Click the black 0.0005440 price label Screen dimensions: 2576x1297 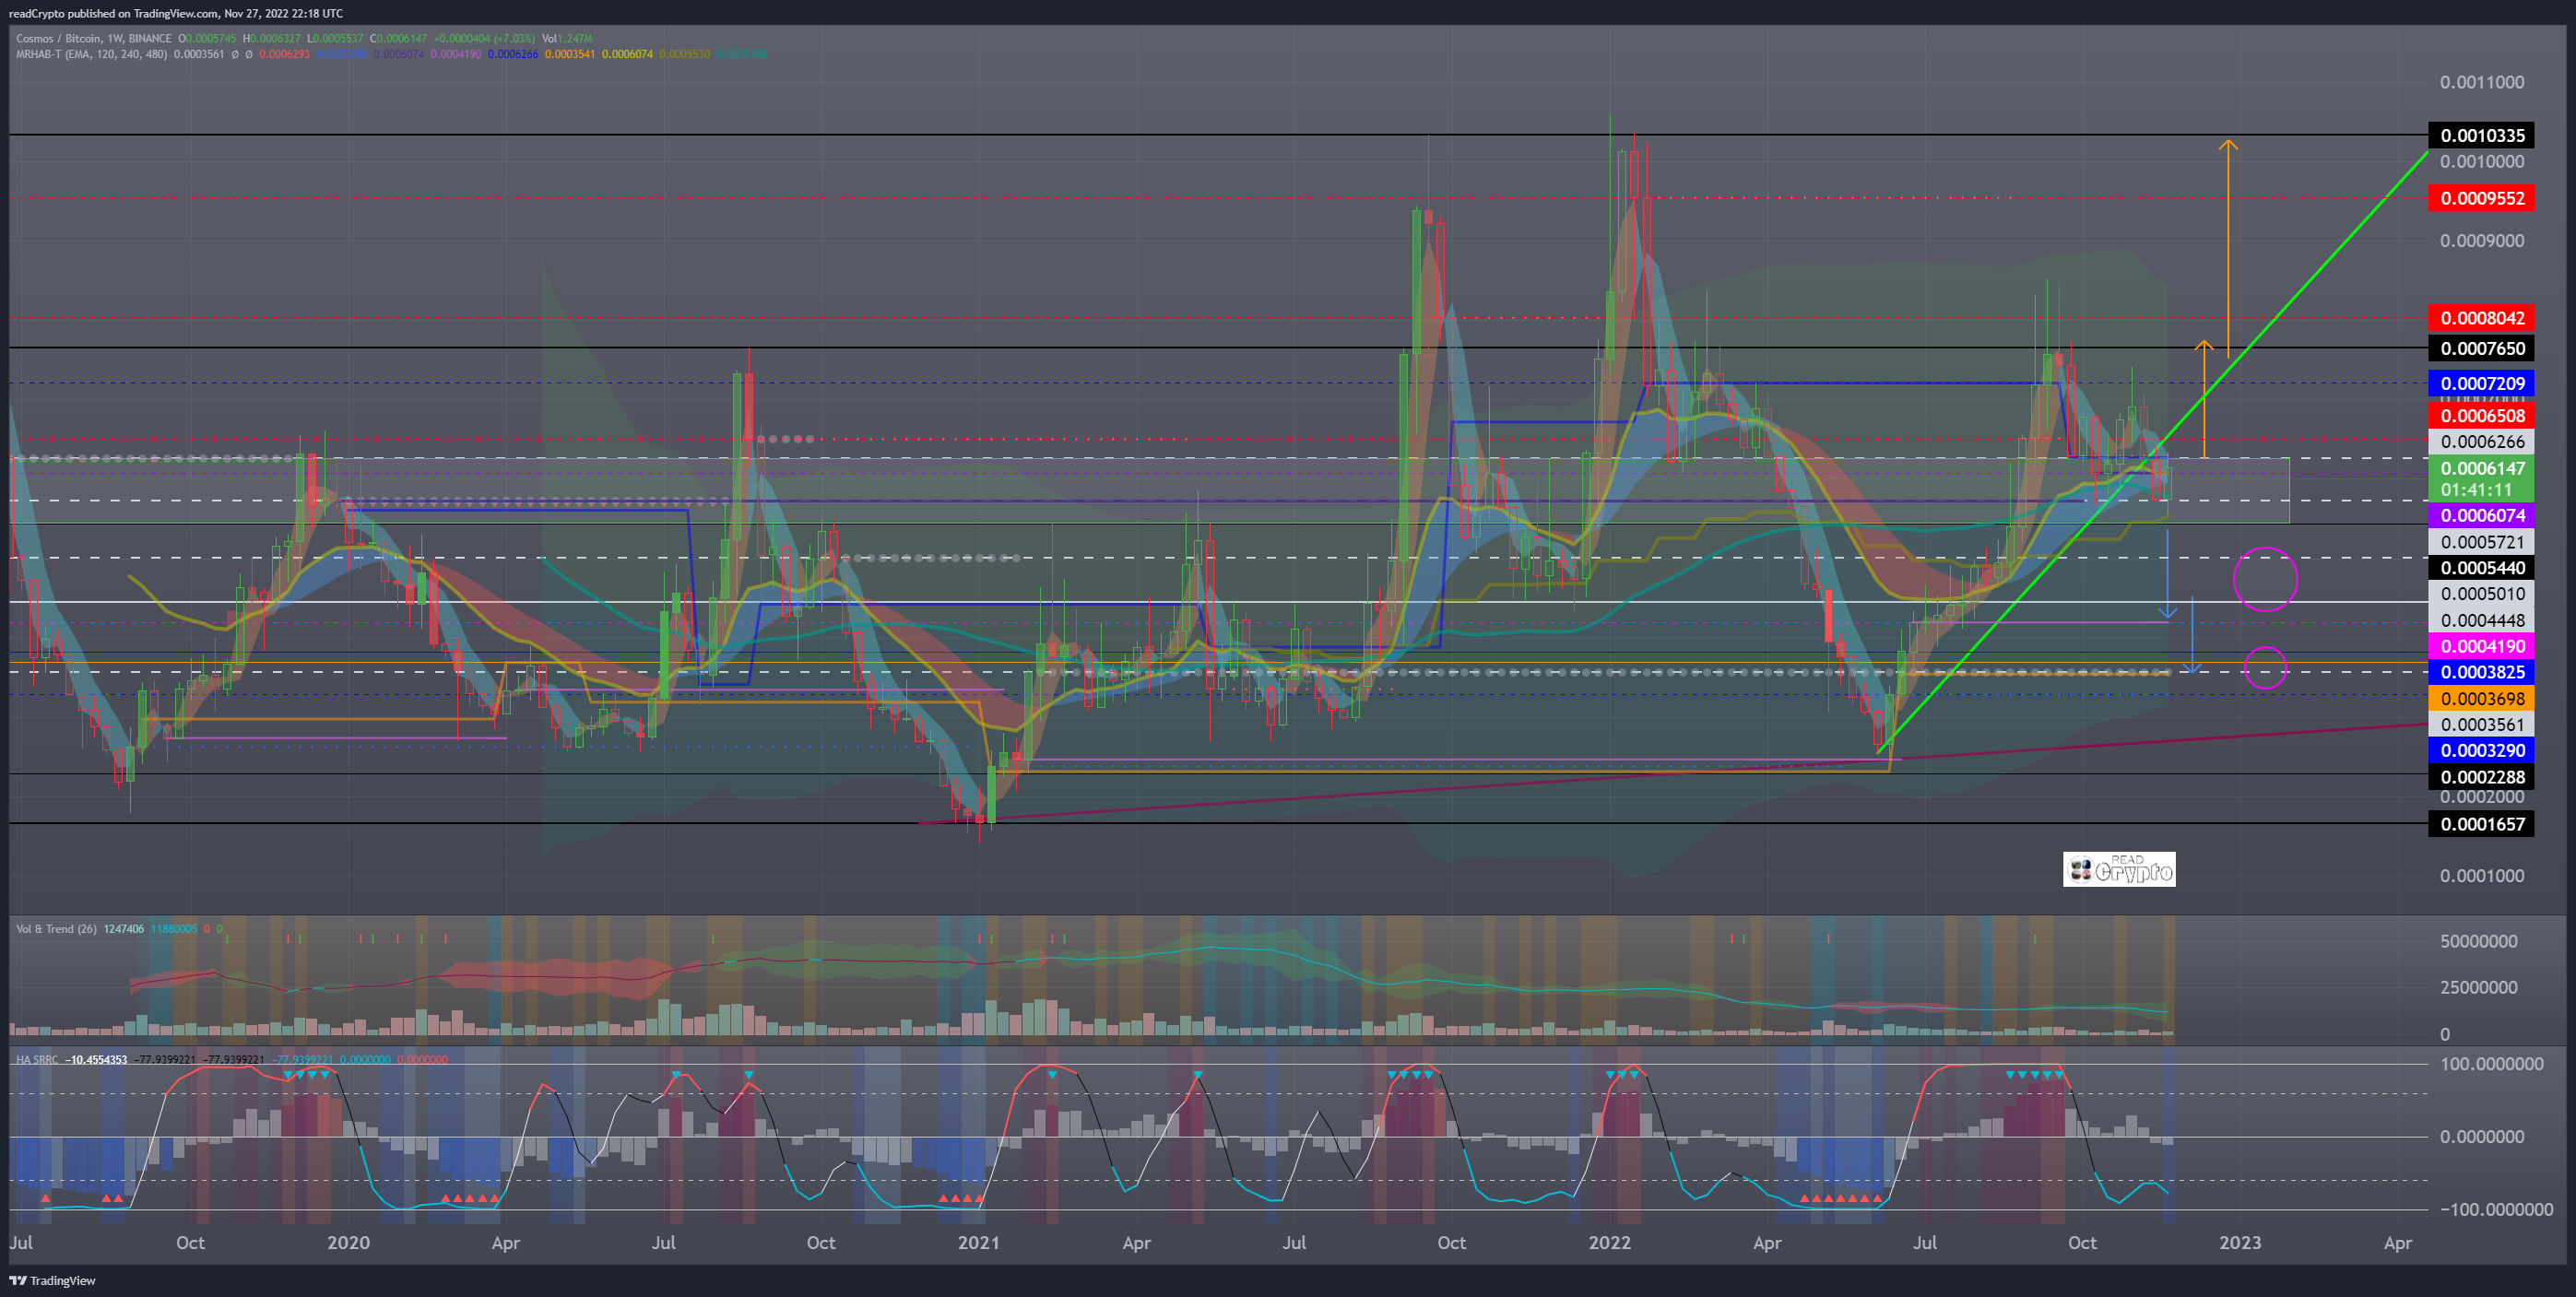pyautogui.click(x=2481, y=568)
